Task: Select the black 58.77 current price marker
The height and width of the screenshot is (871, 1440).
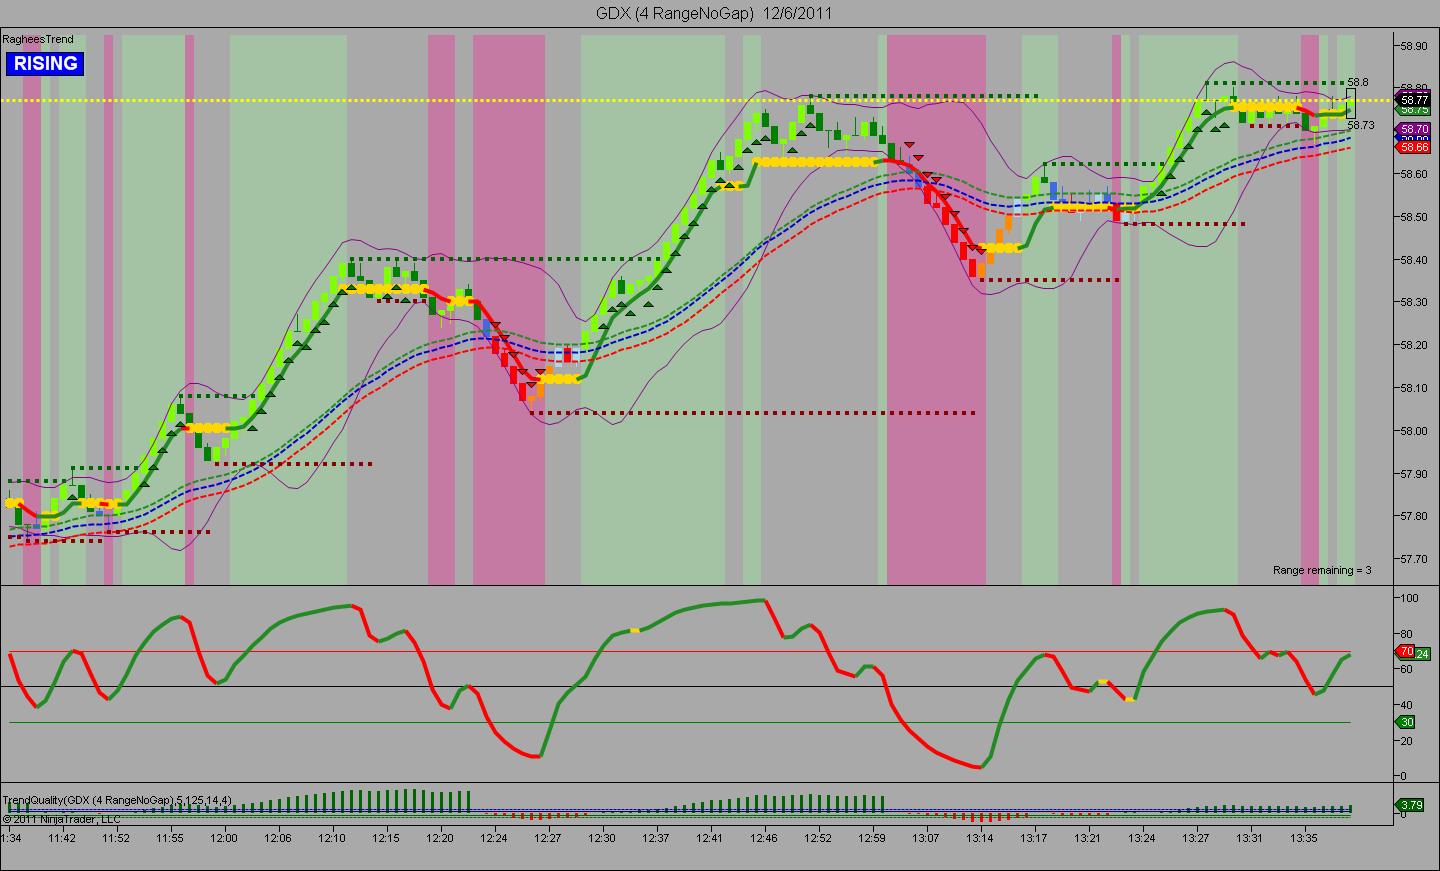Action: pos(1414,100)
